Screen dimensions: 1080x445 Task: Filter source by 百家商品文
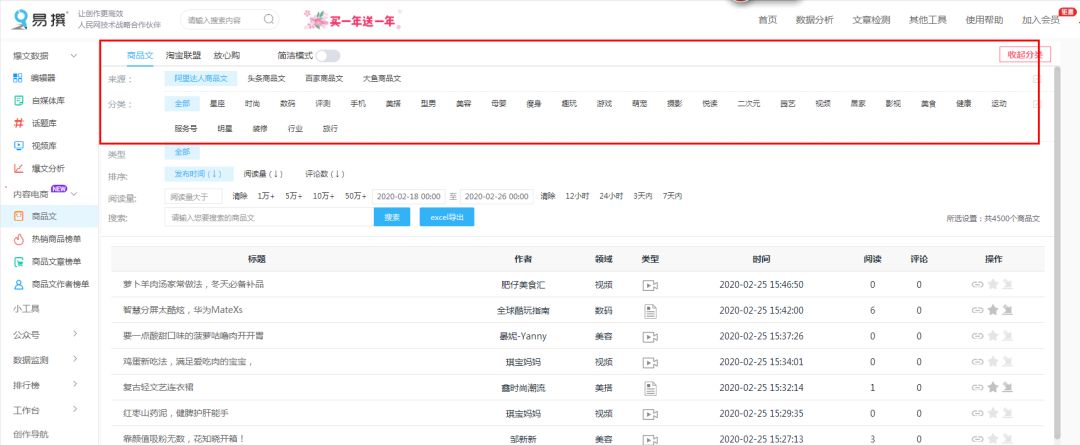[x=324, y=79]
